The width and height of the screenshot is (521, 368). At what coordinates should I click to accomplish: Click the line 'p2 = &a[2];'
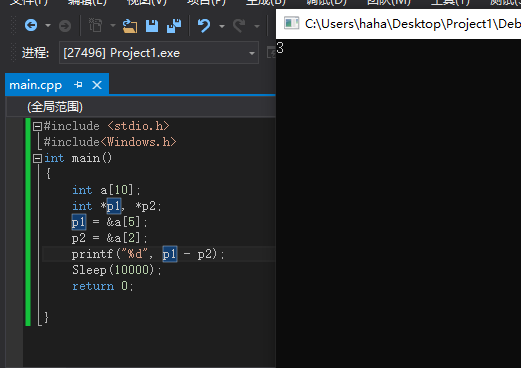[x=109, y=238]
